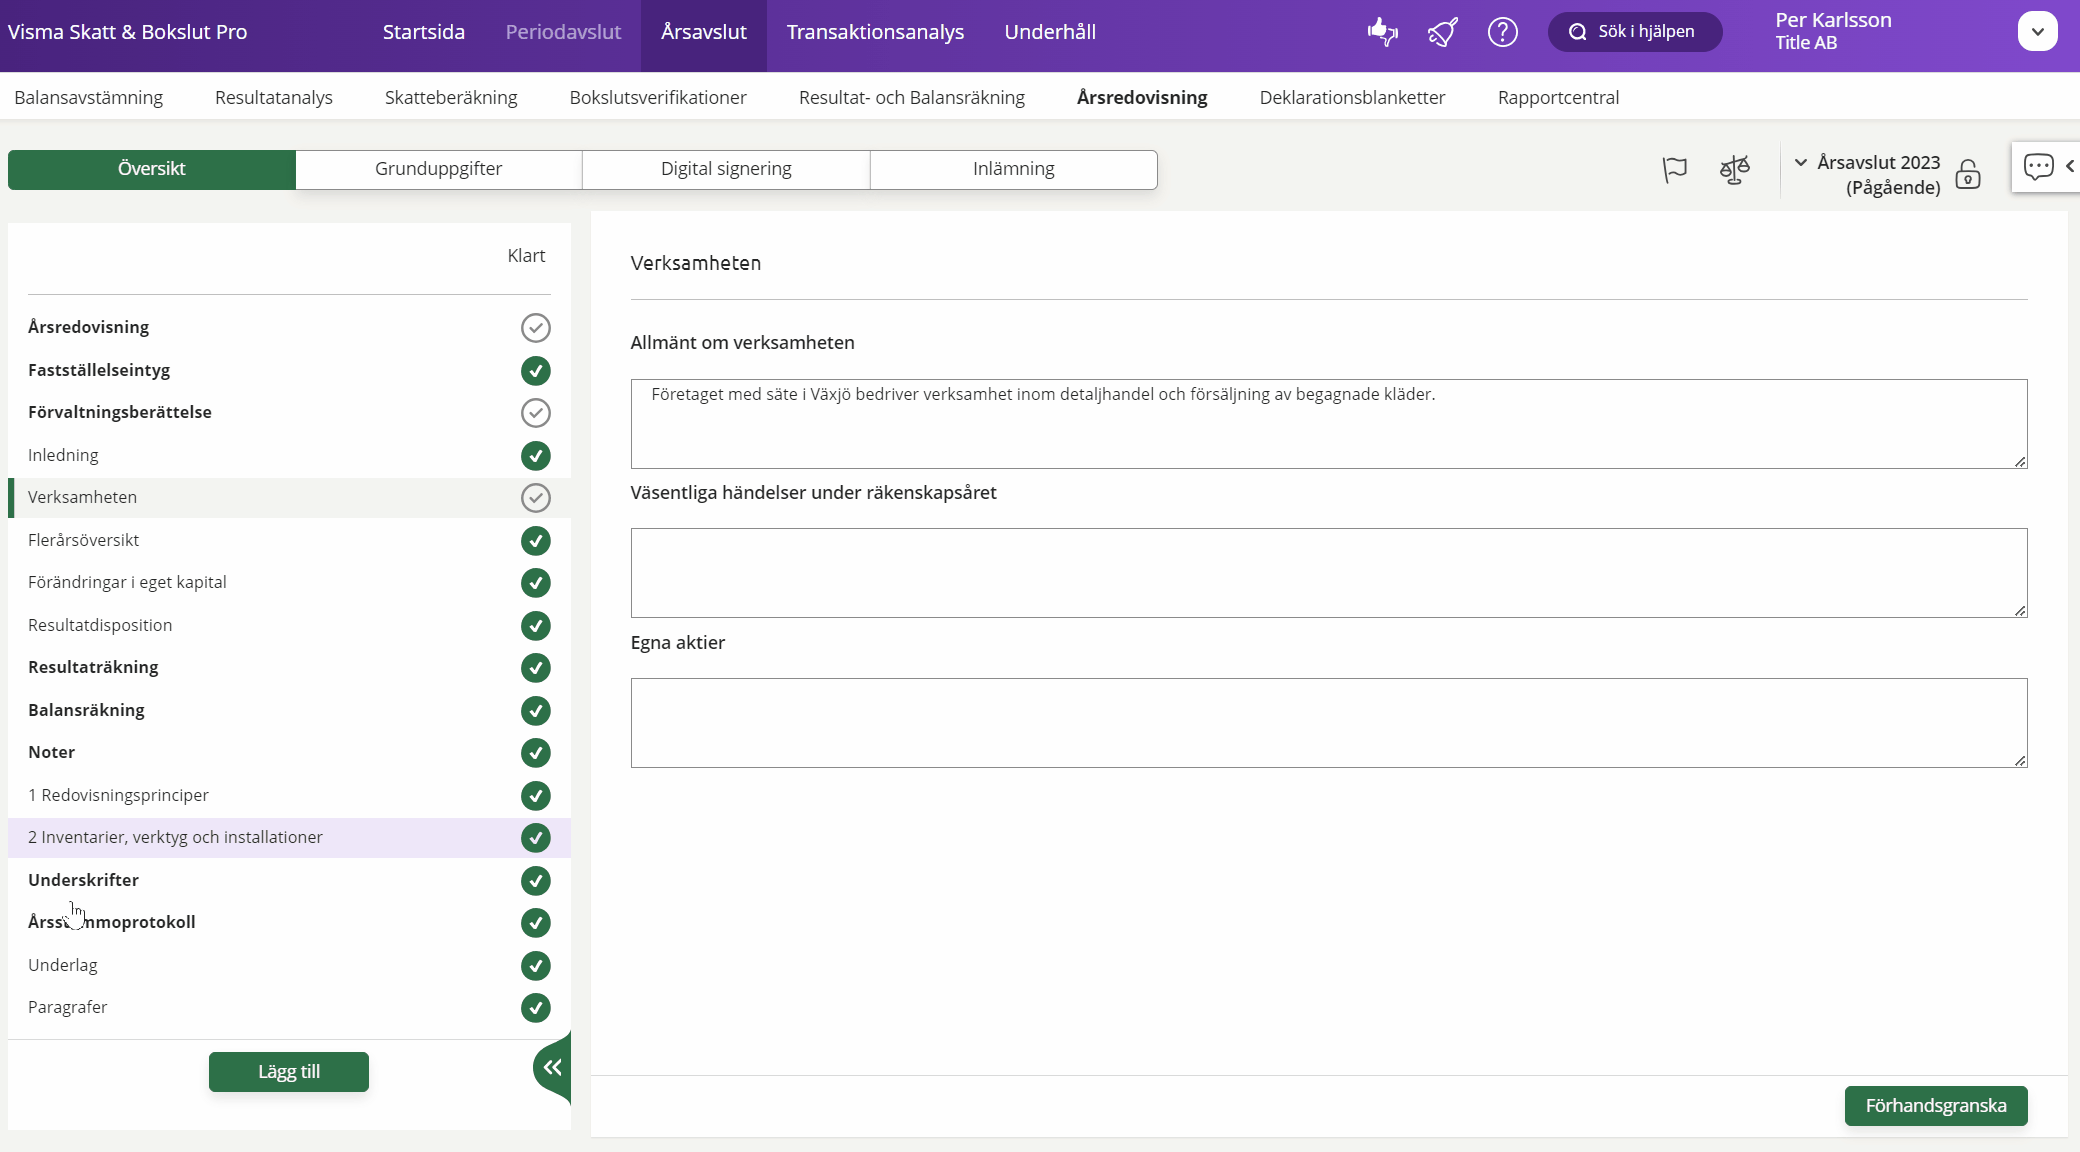Open the Transaktionsanalys menu

coord(875,32)
